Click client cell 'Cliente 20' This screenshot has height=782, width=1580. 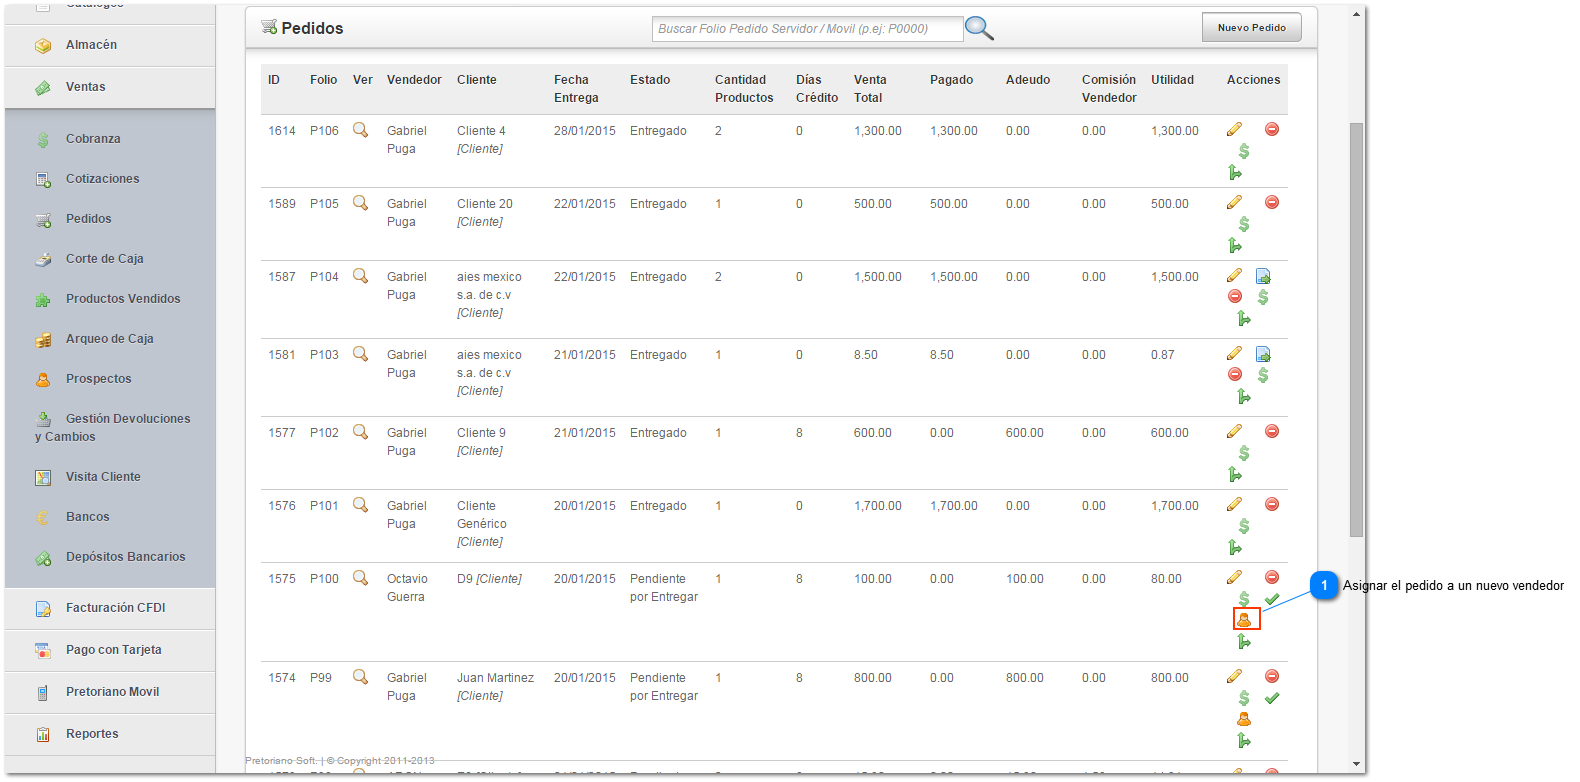485,204
